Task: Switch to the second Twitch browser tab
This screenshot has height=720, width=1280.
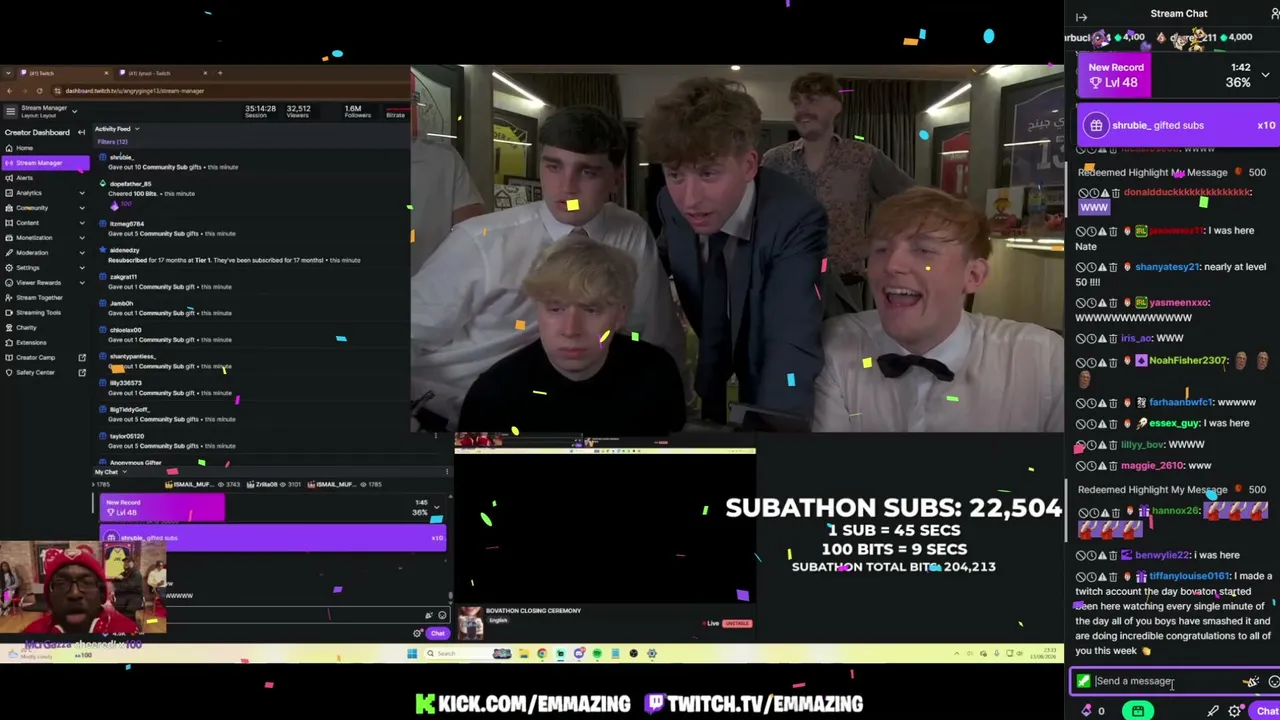Action: (x=160, y=73)
